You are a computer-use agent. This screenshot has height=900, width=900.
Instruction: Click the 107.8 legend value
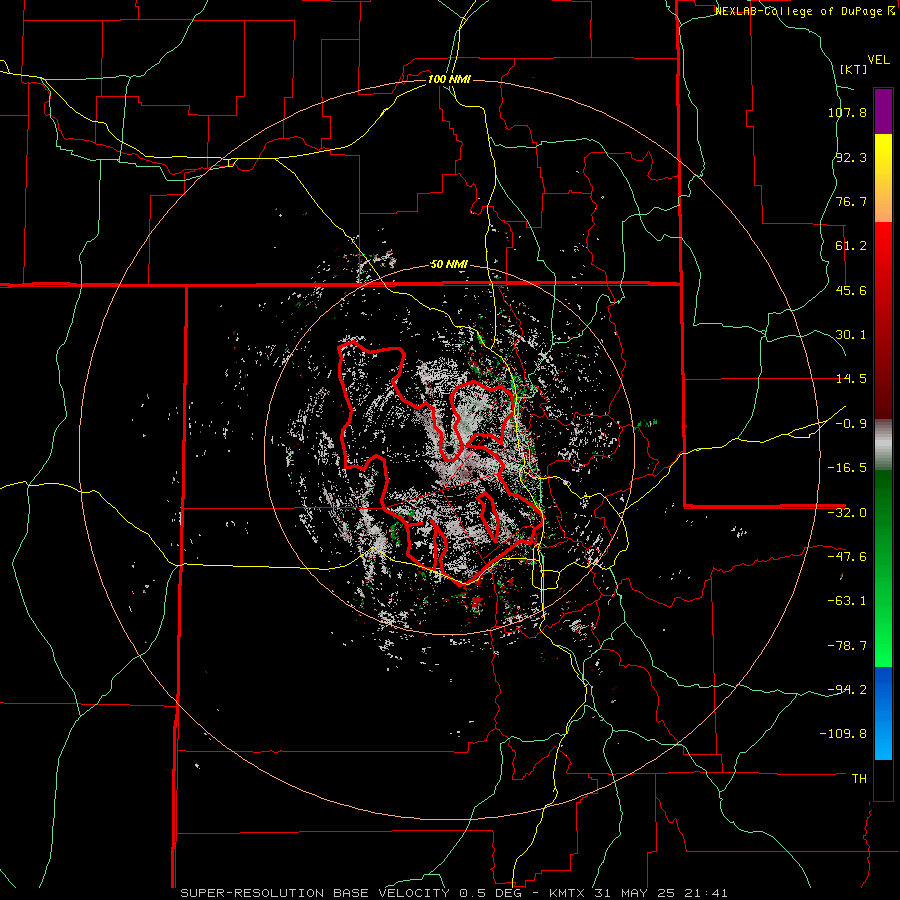tap(847, 112)
